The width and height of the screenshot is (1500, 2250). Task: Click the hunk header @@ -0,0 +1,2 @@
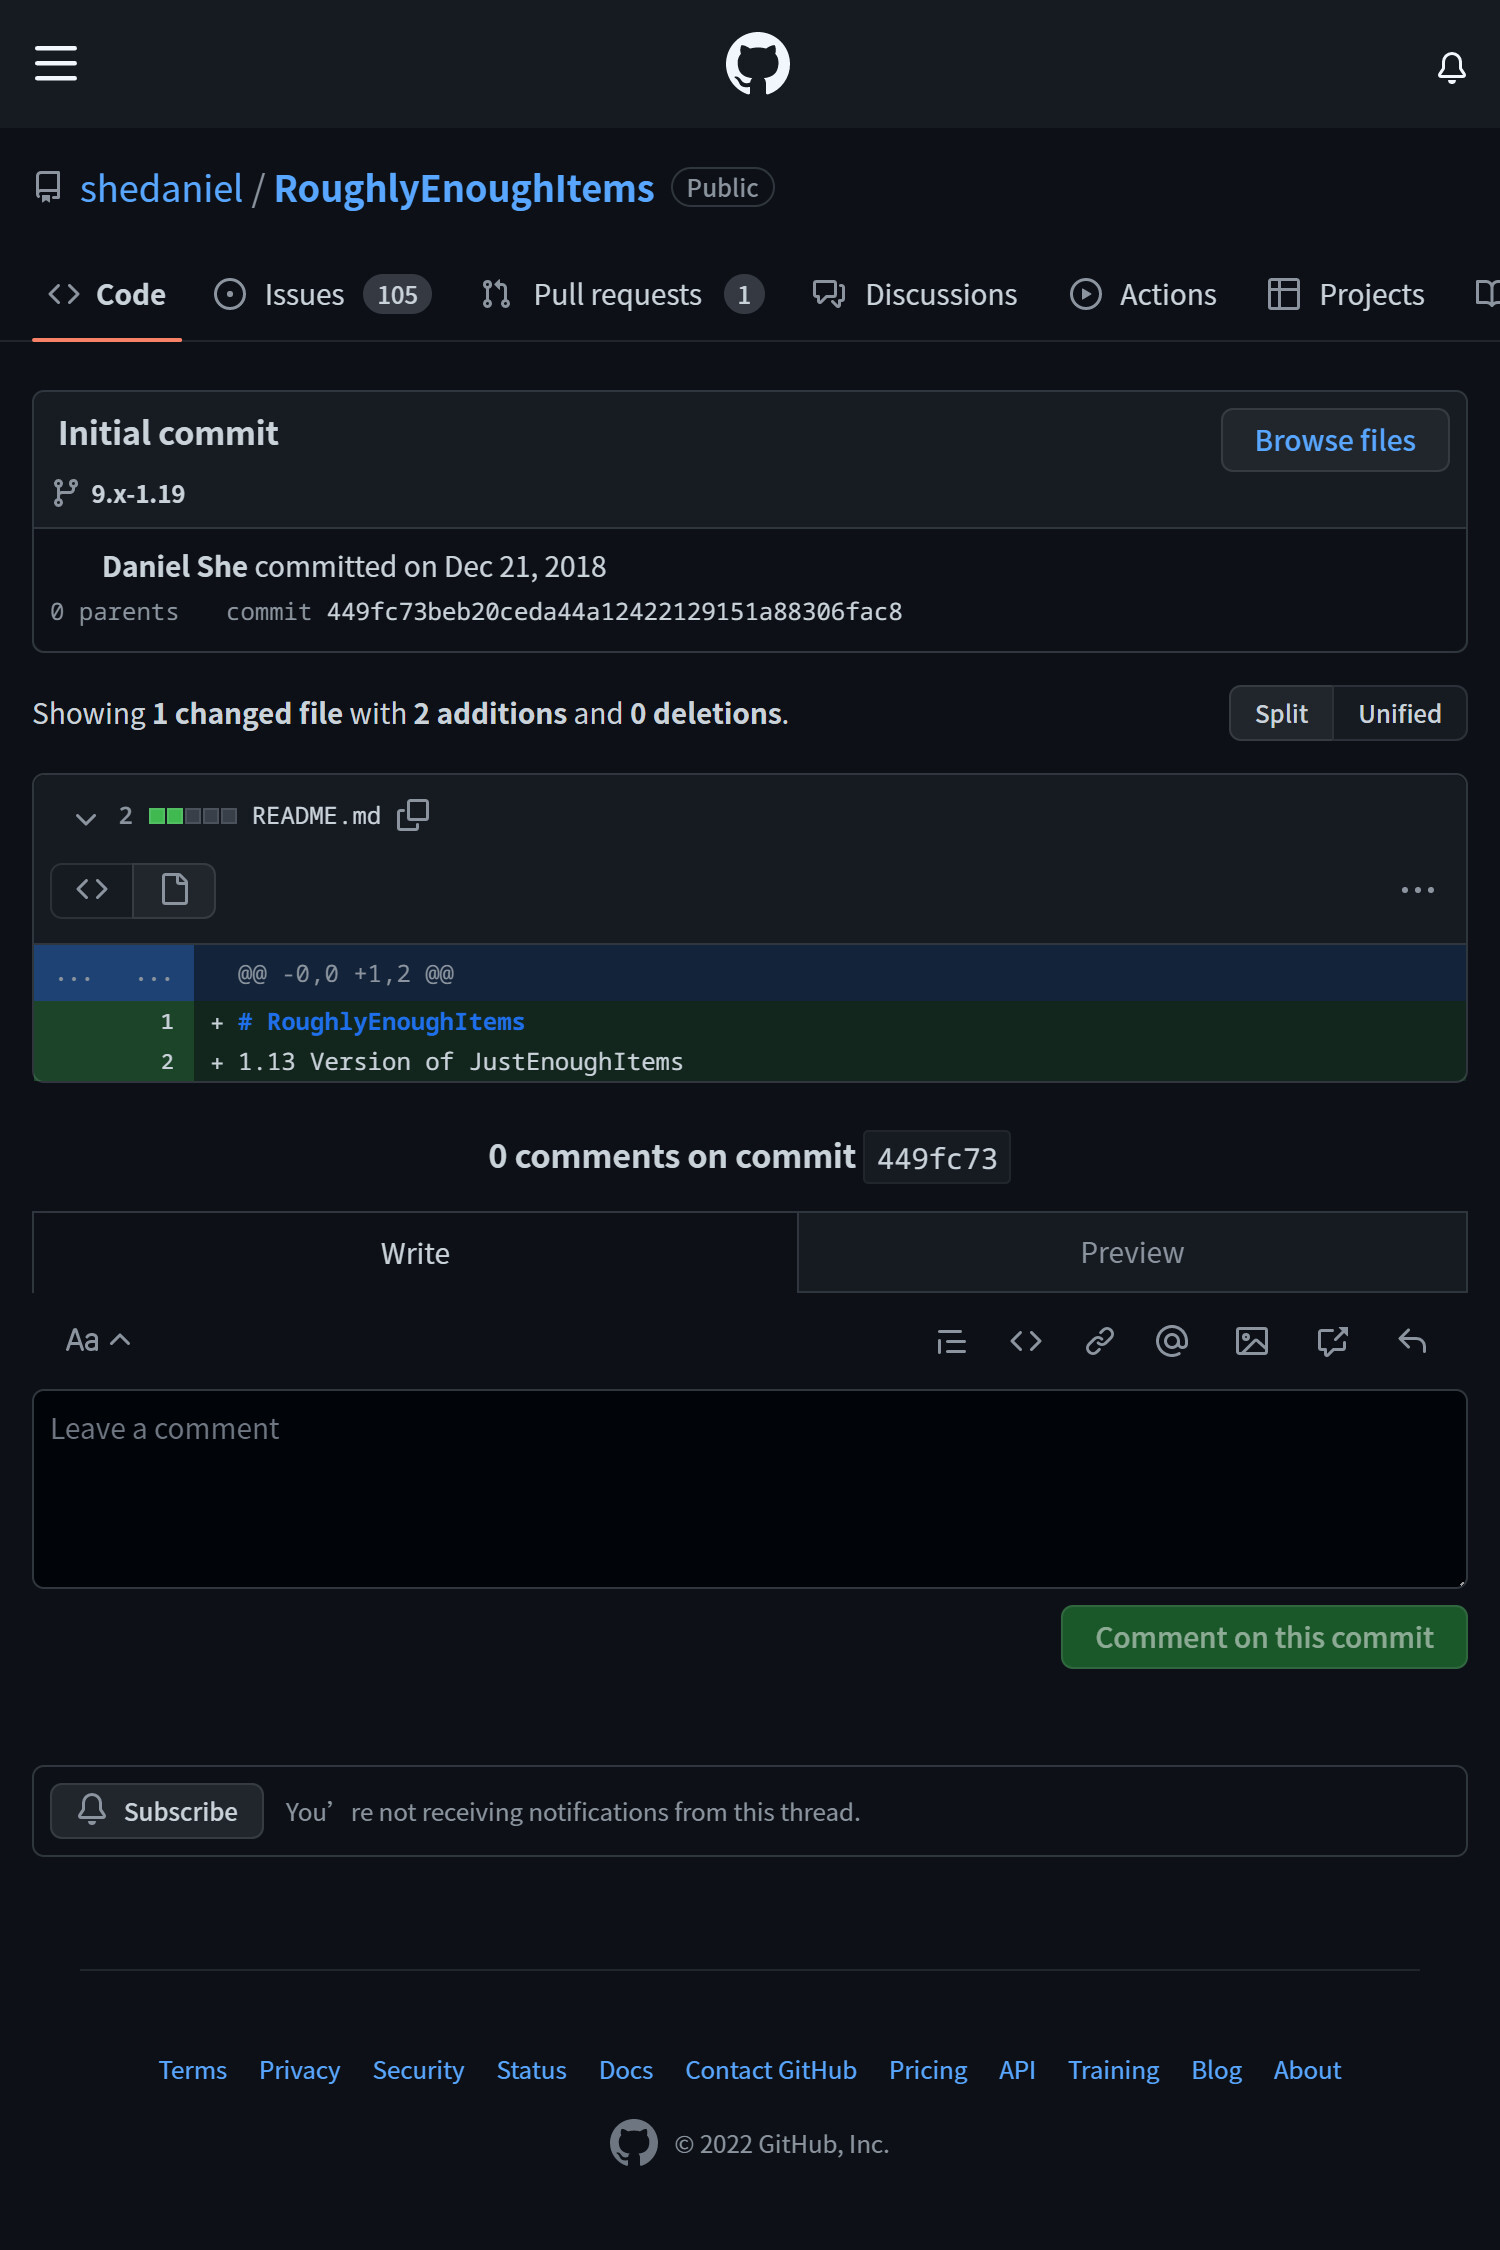(346, 973)
